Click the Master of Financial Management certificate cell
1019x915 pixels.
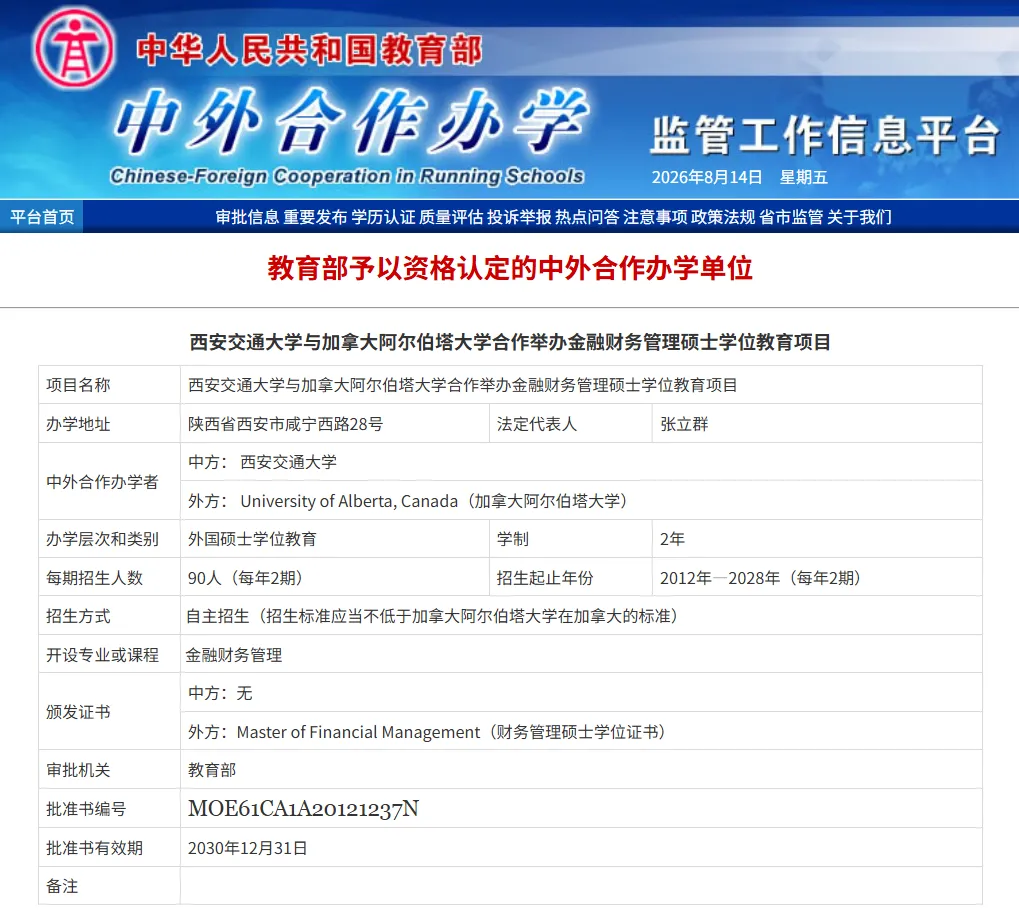581,731
